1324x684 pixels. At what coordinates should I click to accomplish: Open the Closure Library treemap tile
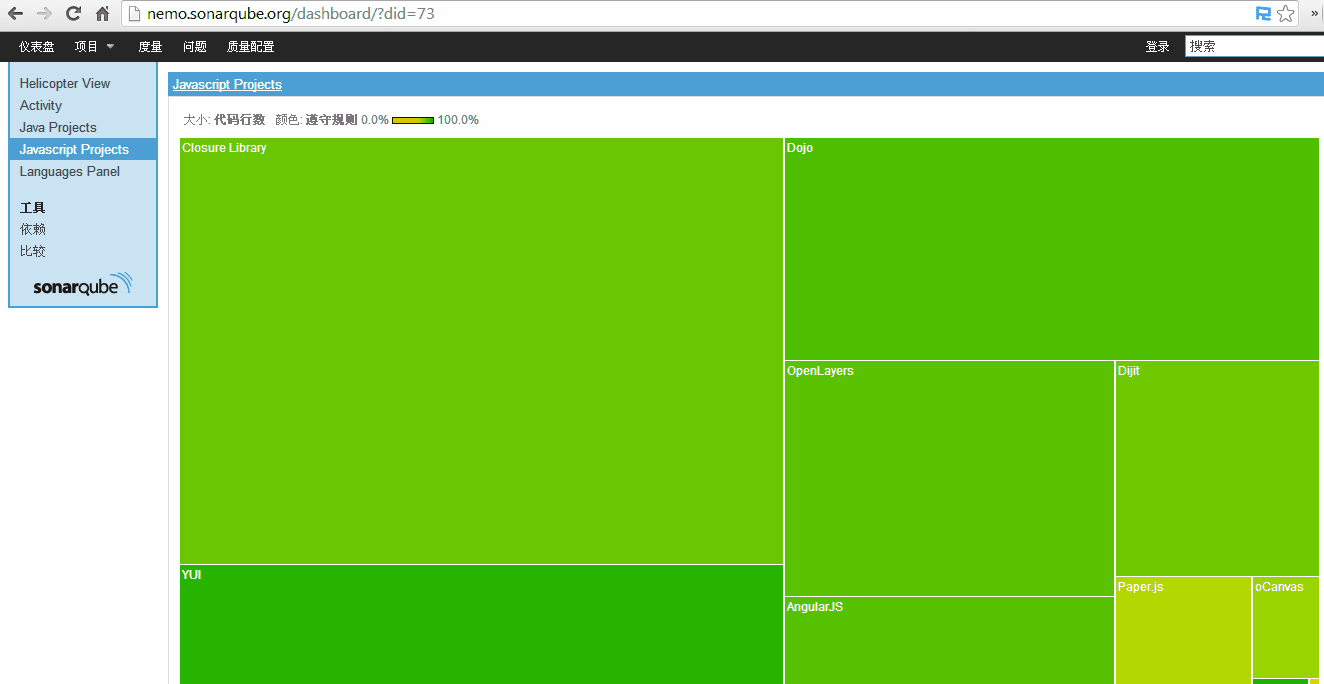click(481, 350)
